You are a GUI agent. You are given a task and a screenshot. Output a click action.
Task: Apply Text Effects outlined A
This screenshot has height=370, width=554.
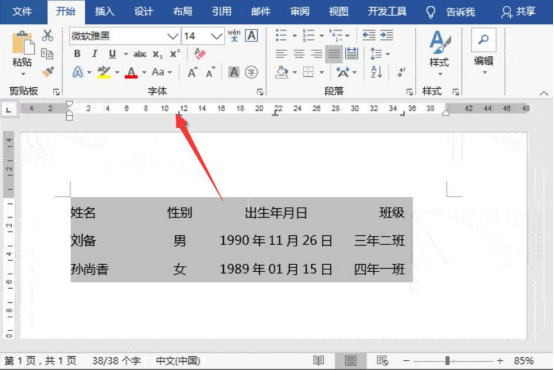78,72
